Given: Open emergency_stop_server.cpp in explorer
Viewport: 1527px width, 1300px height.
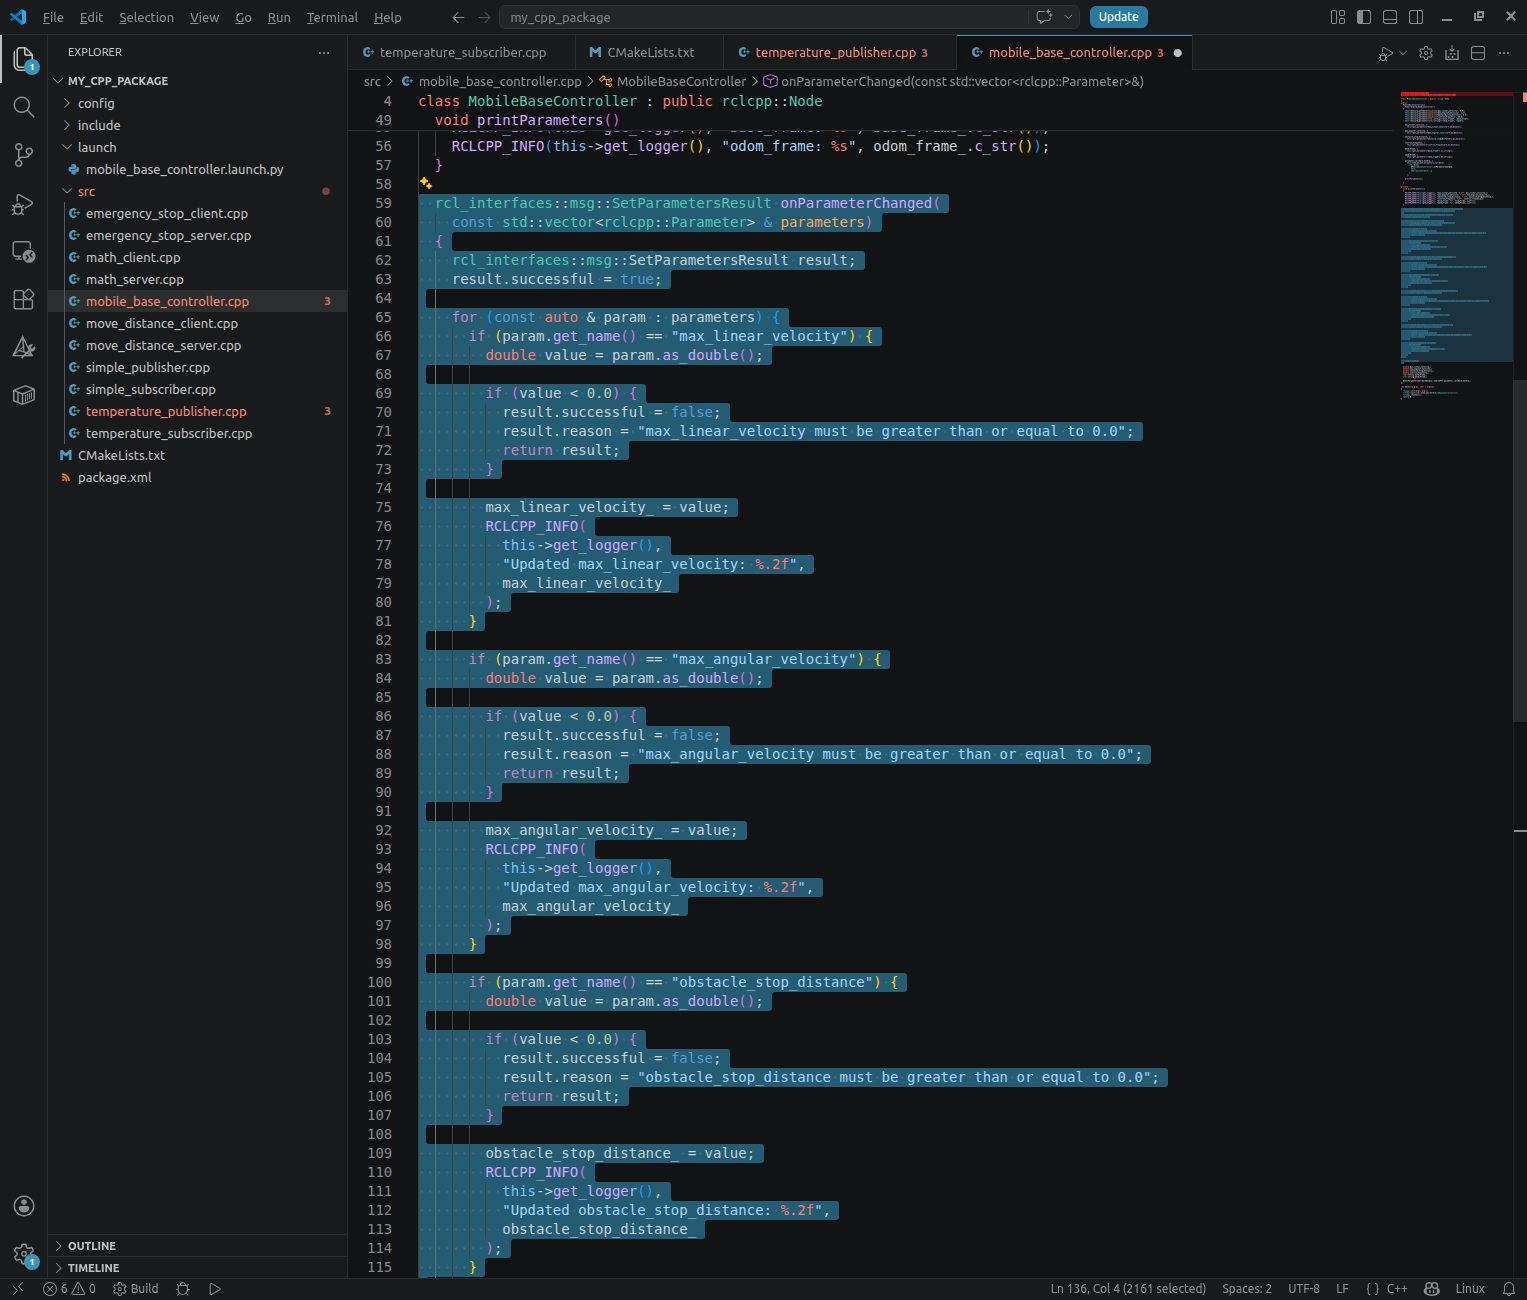Looking at the screenshot, I should pyautogui.click(x=197, y=235).
